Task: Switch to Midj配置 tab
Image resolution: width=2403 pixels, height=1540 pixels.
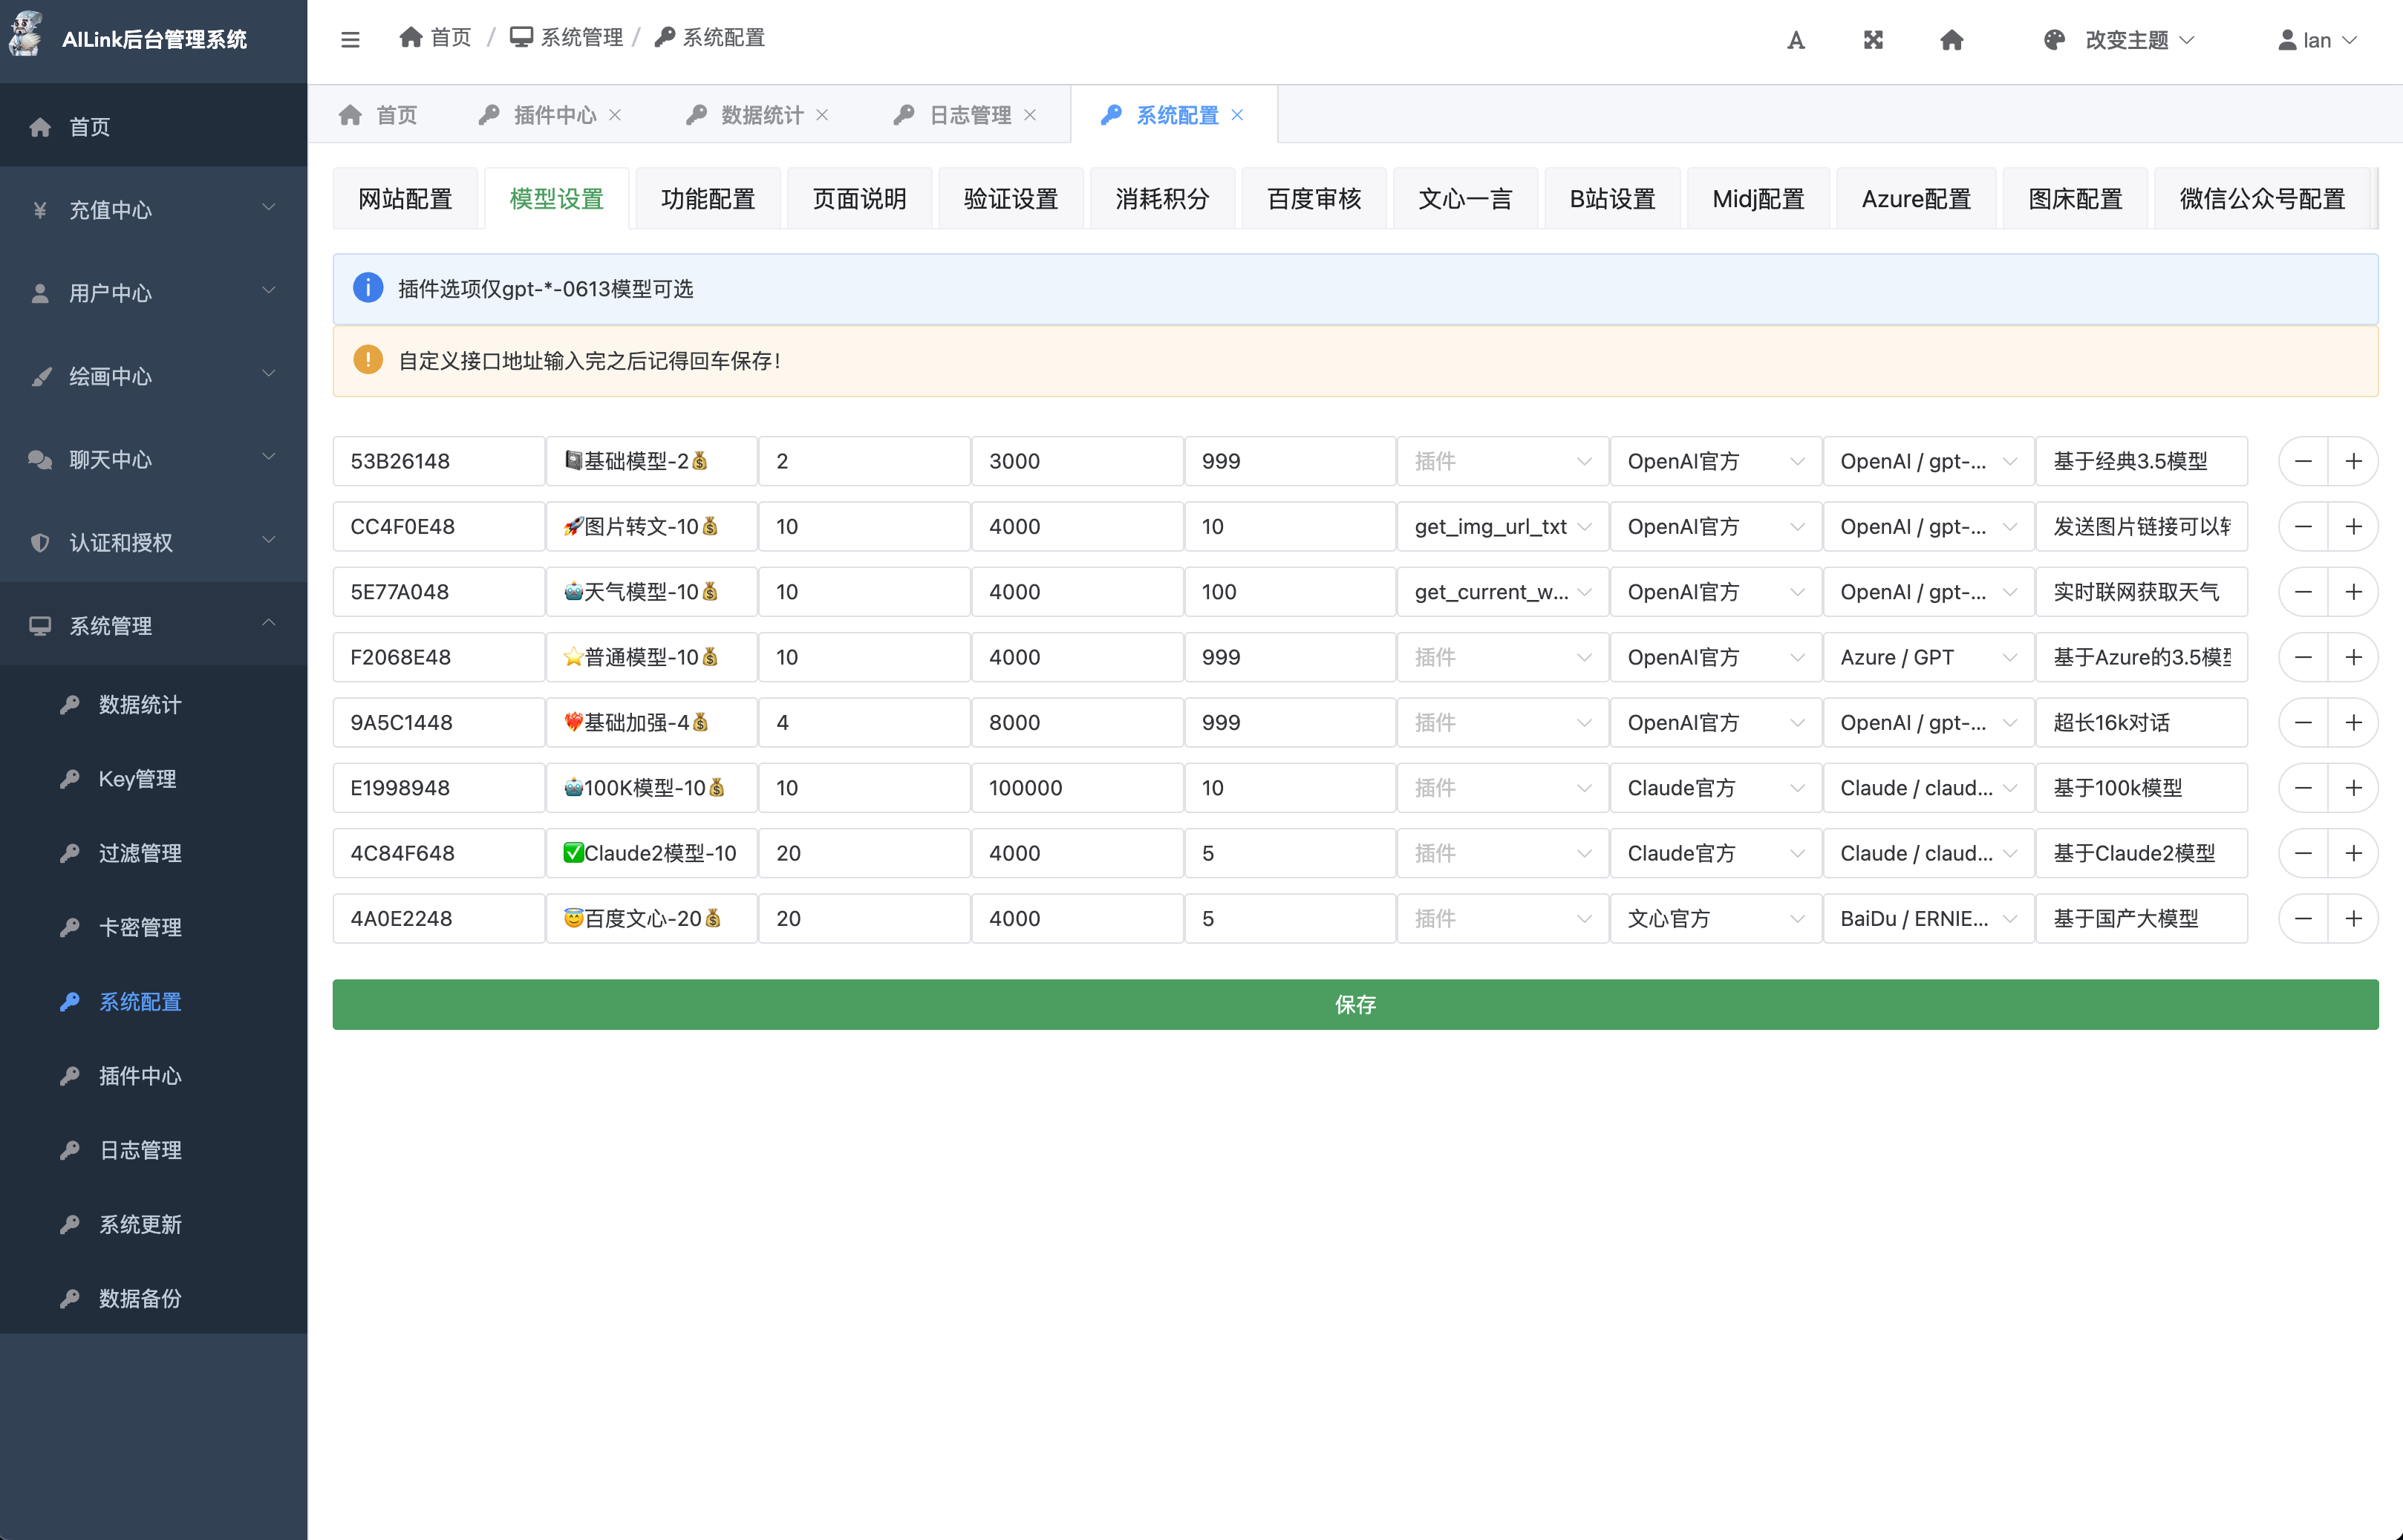Action: click(1758, 199)
